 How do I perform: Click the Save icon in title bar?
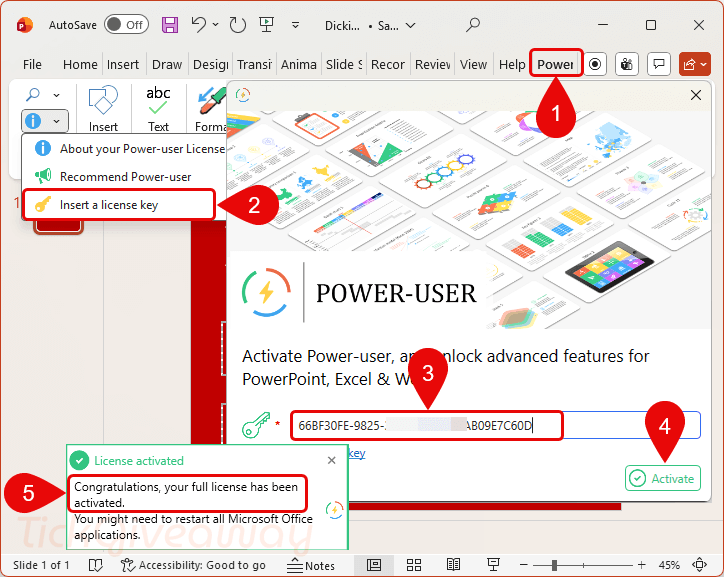pos(169,25)
